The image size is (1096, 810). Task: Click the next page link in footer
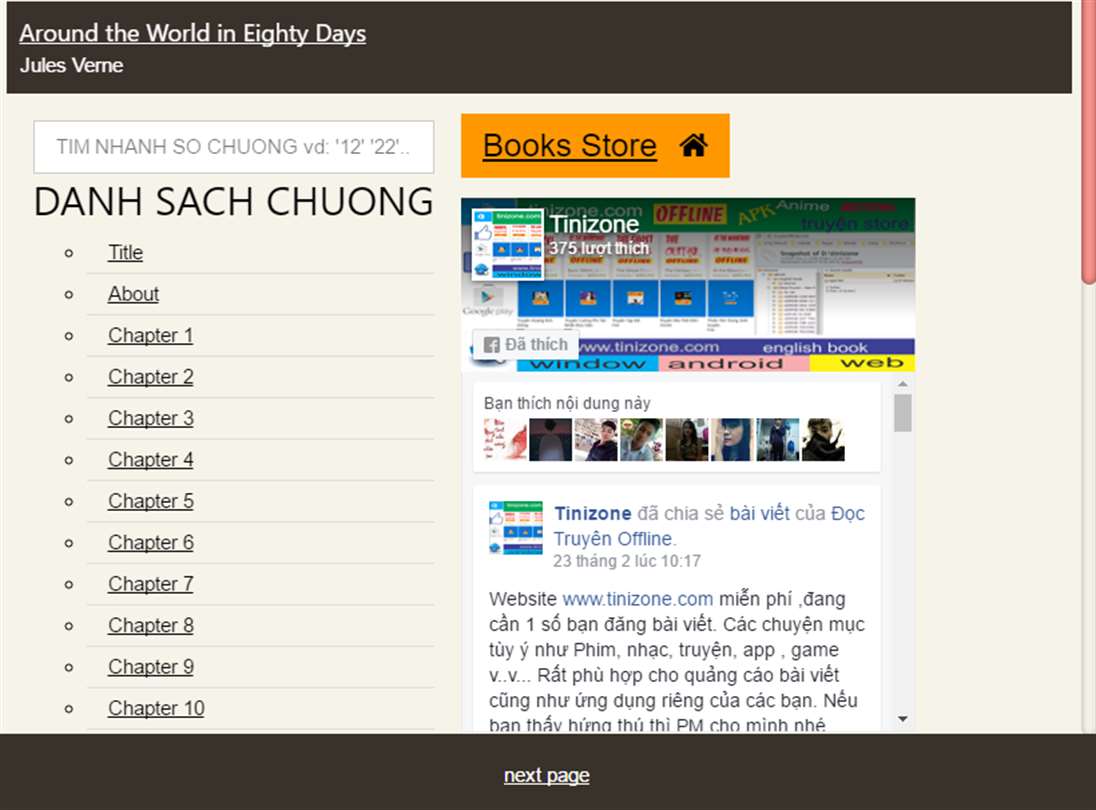point(547,776)
